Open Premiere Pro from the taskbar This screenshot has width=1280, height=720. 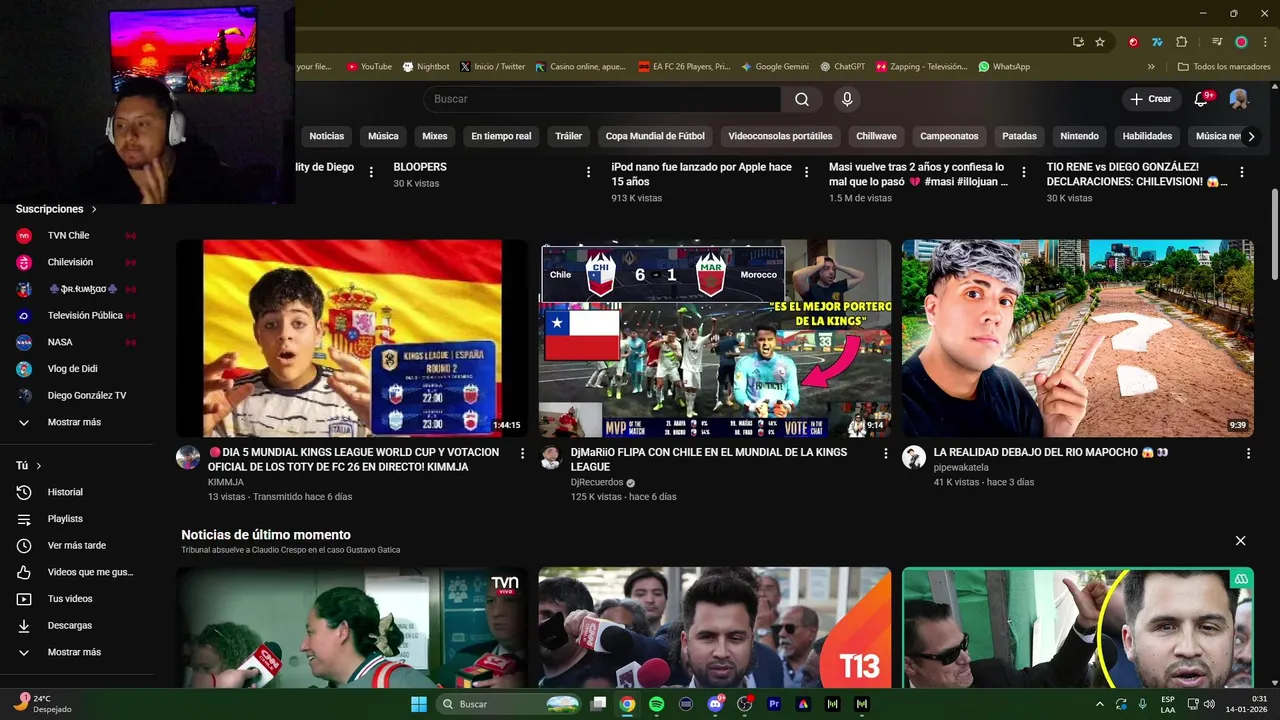773,704
